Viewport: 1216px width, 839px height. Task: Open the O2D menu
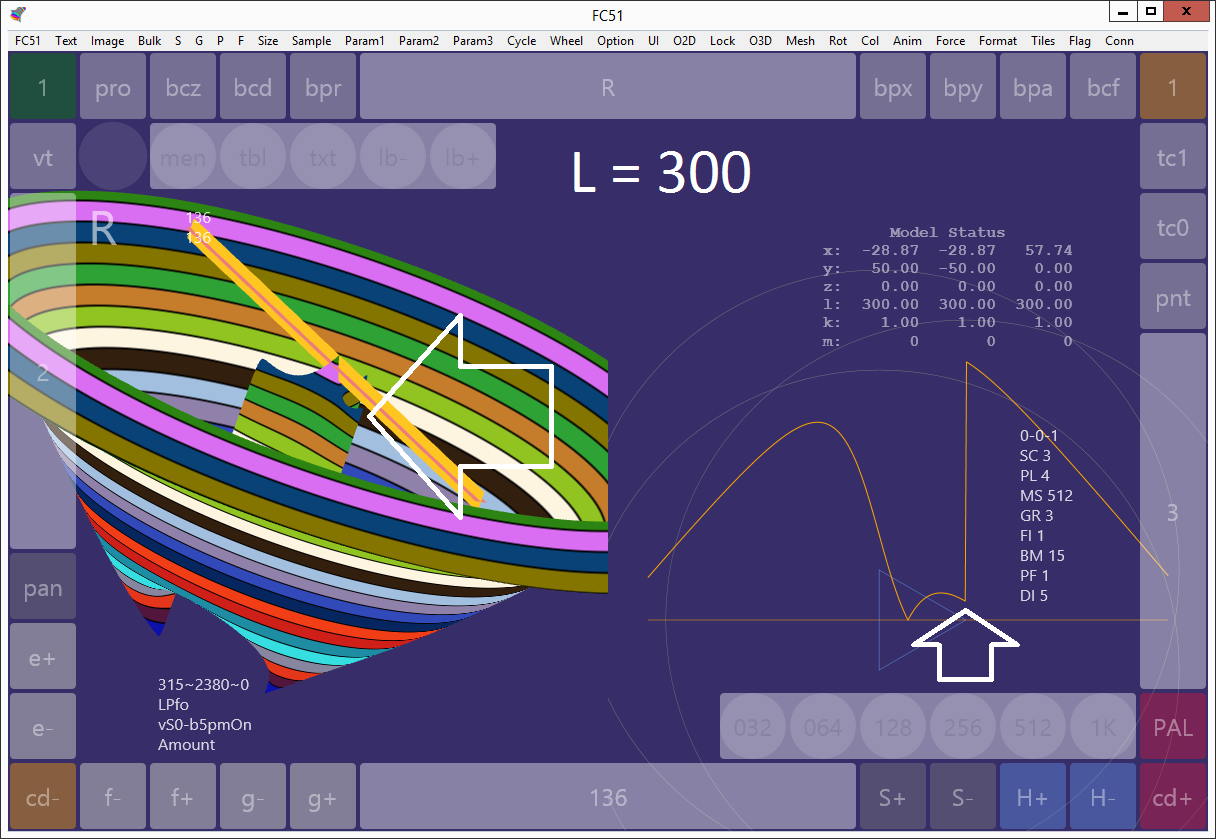(685, 41)
